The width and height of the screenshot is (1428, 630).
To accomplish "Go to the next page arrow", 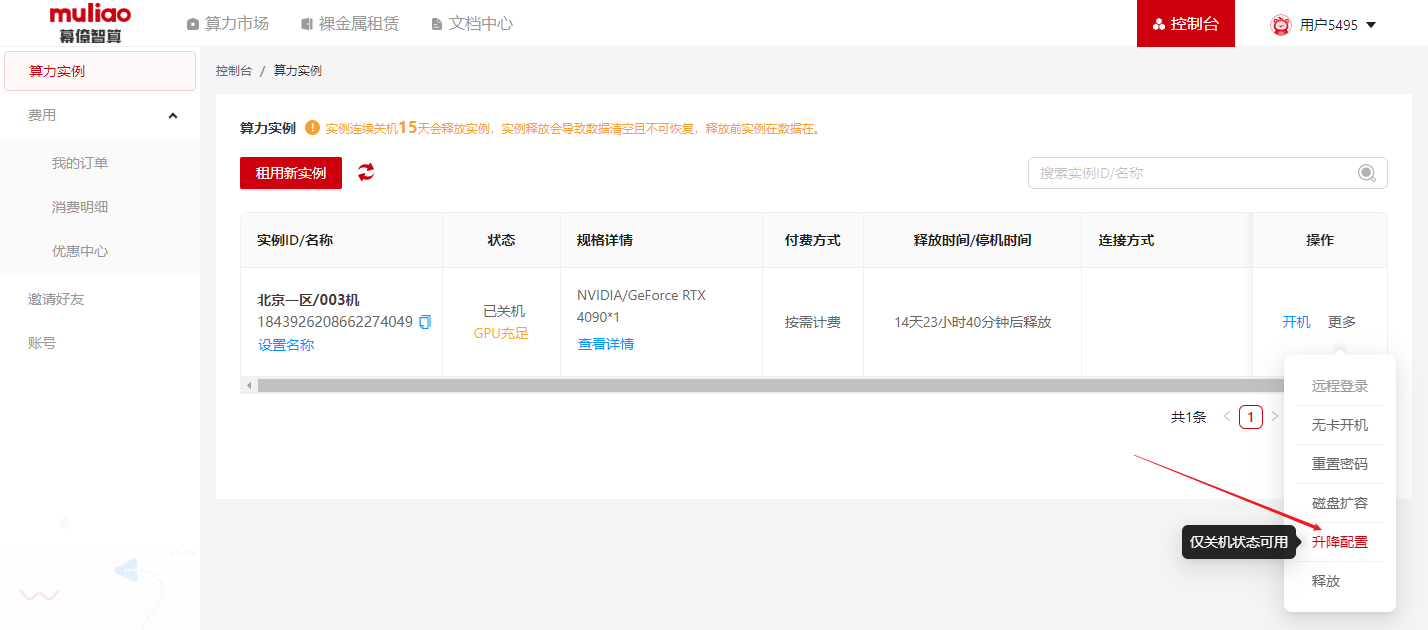I will [x=1275, y=417].
